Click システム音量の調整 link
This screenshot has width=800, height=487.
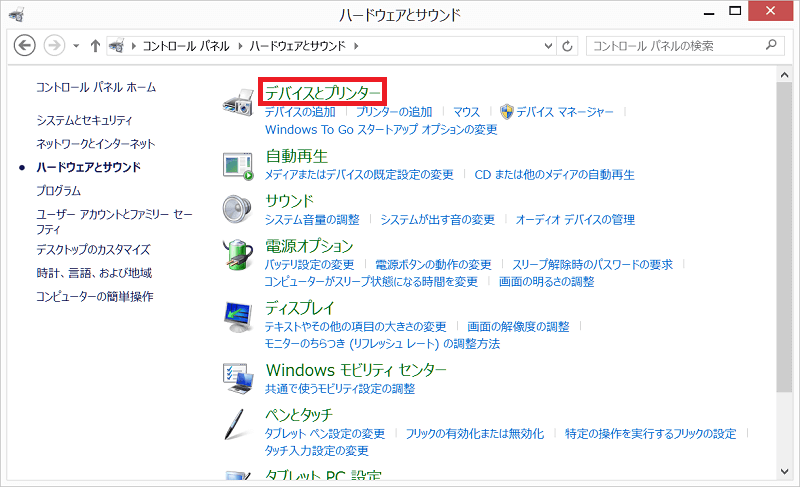312,220
